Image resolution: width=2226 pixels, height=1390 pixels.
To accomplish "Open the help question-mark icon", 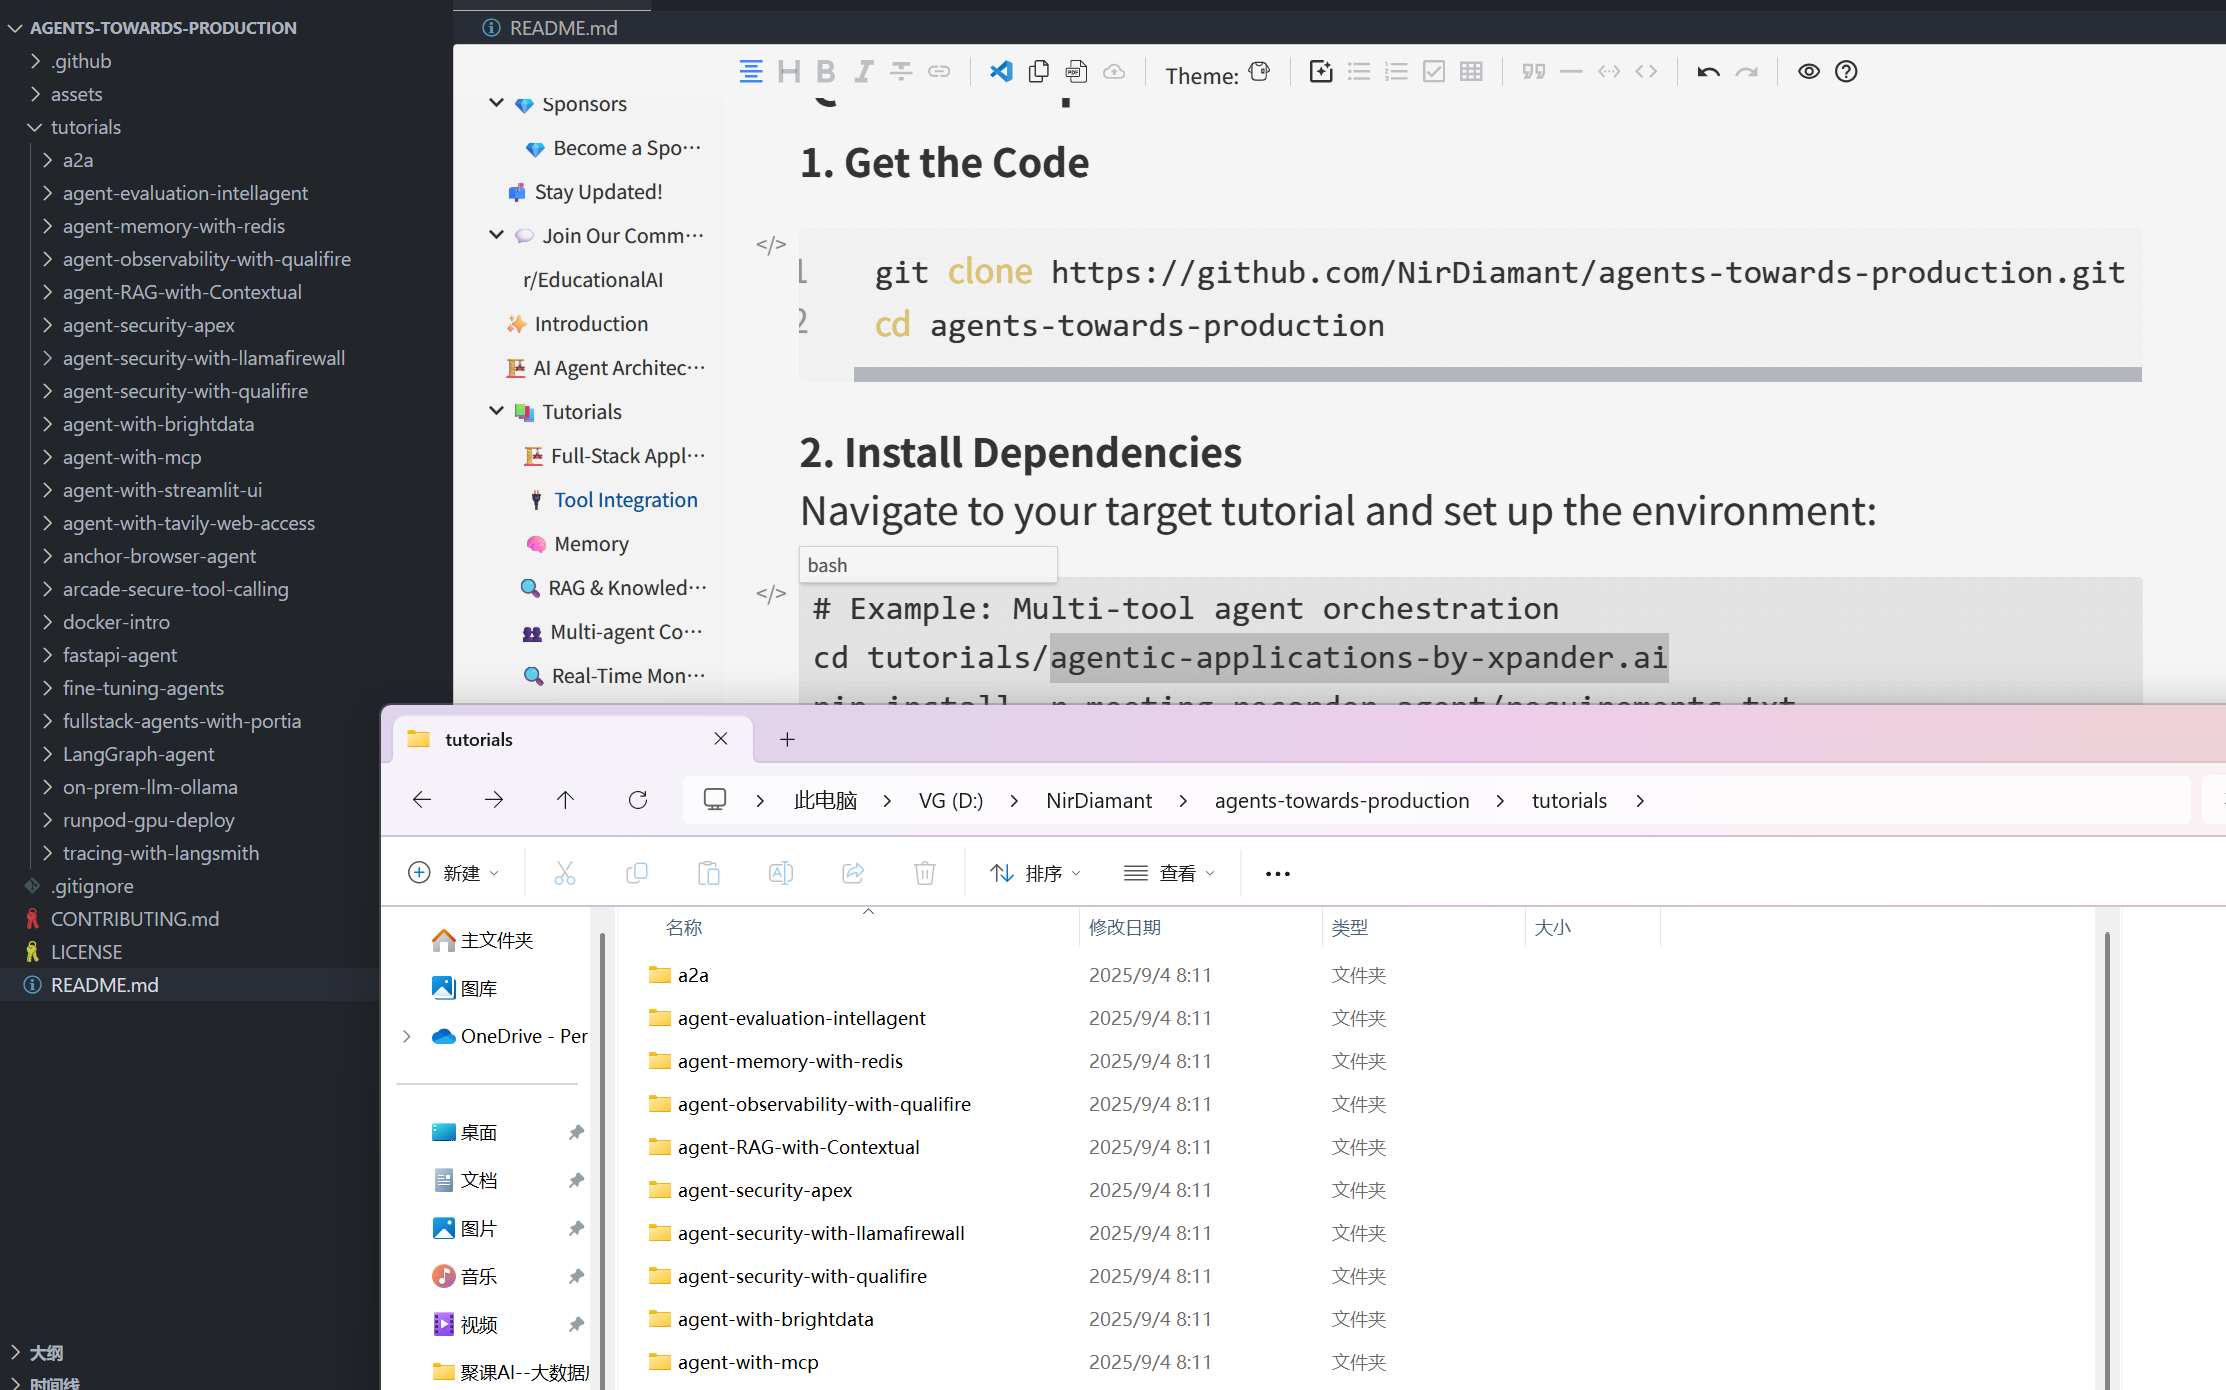I will (x=1846, y=72).
